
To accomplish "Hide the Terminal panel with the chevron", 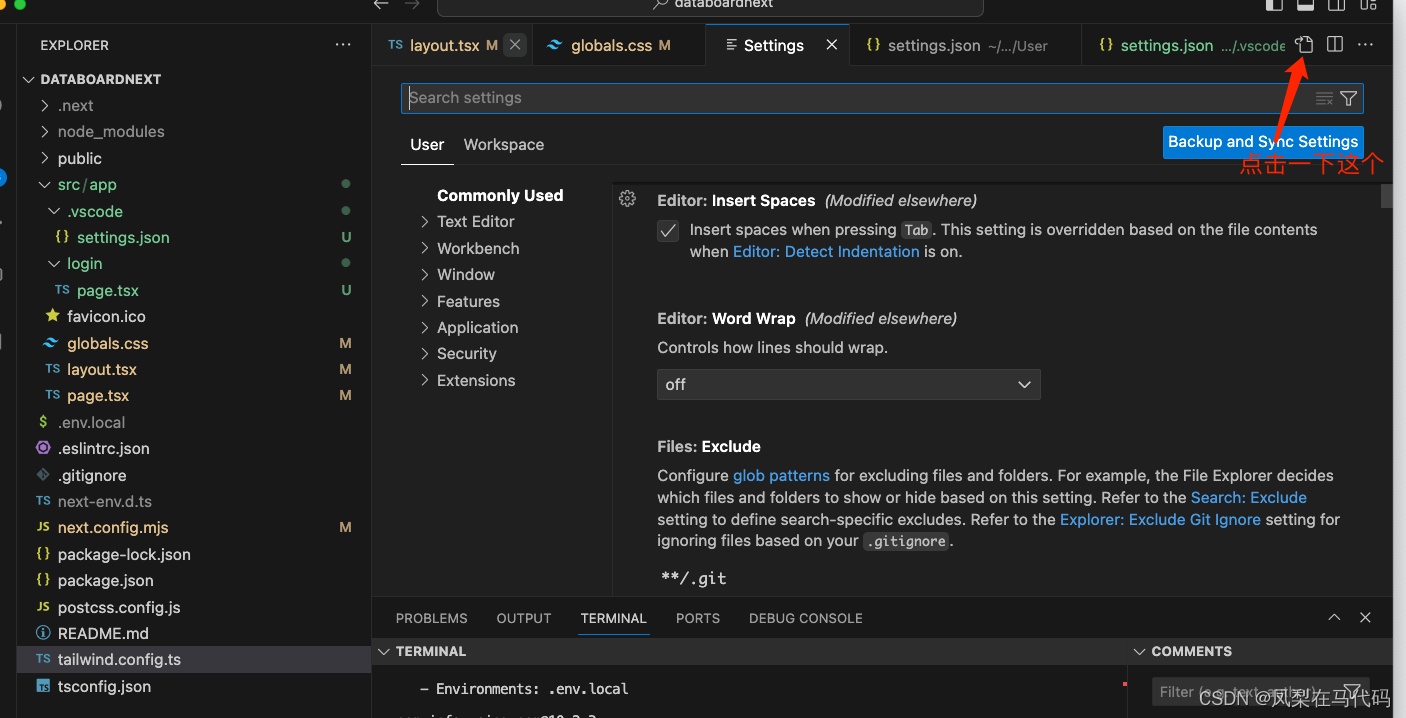I will click(x=1334, y=617).
